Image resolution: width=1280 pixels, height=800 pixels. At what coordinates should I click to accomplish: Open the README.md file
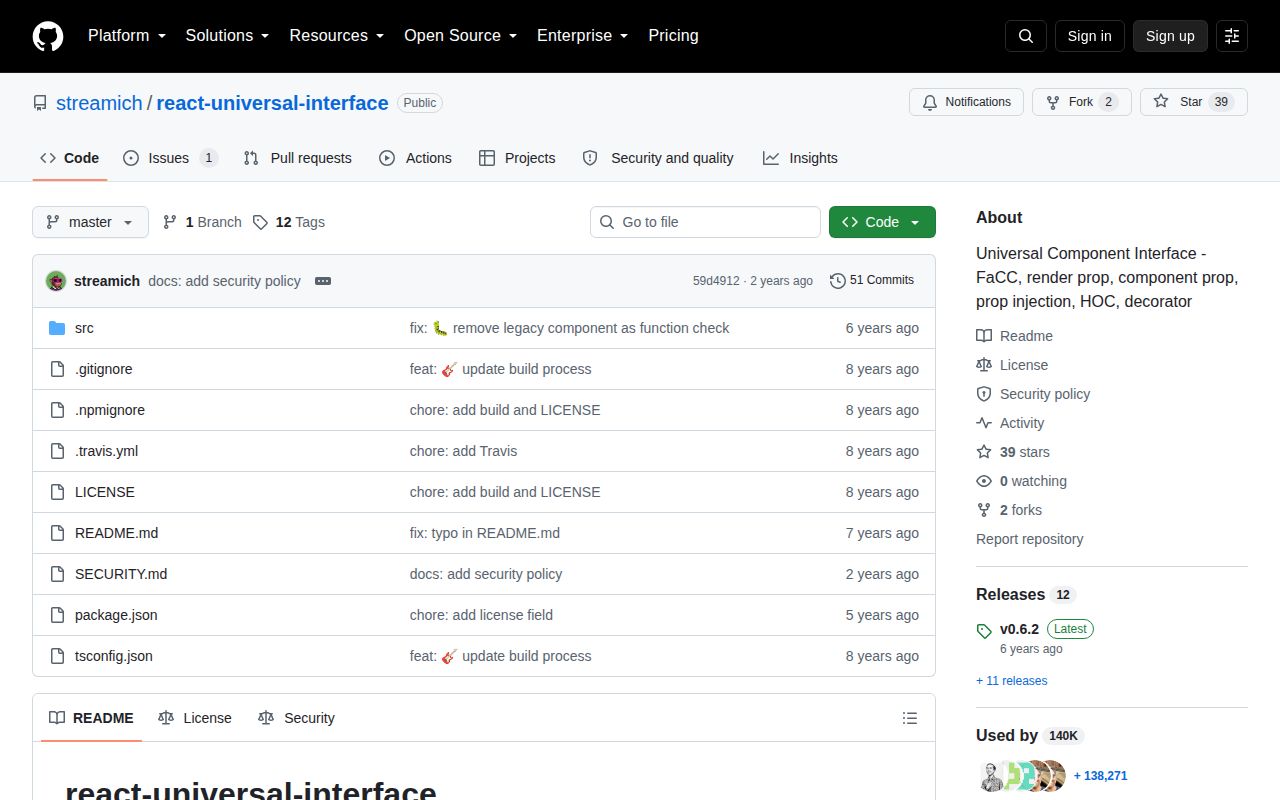tap(117, 533)
